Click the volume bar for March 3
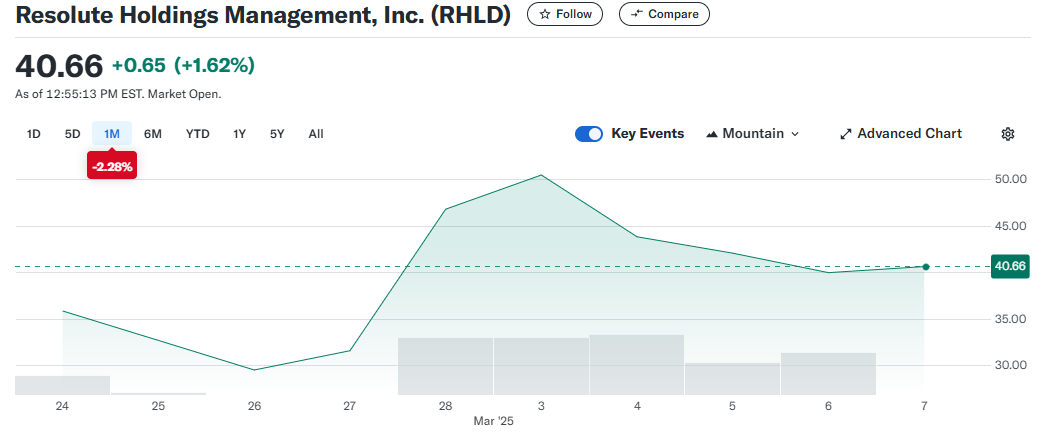Image resolution: width=1052 pixels, height=434 pixels. [x=541, y=366]
